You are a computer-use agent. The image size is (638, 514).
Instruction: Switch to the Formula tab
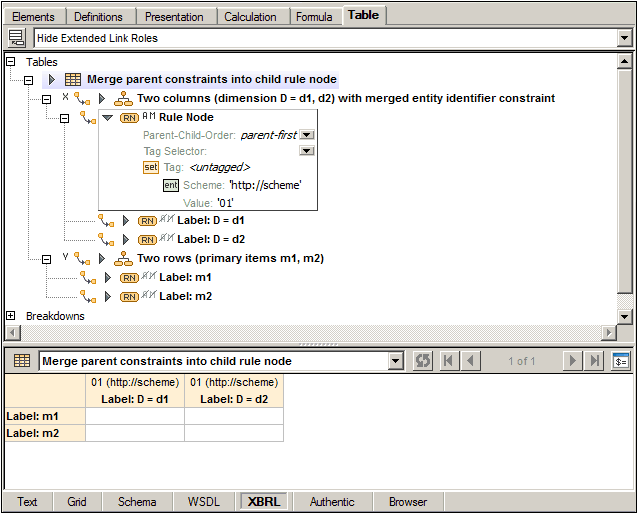(314, 16)
